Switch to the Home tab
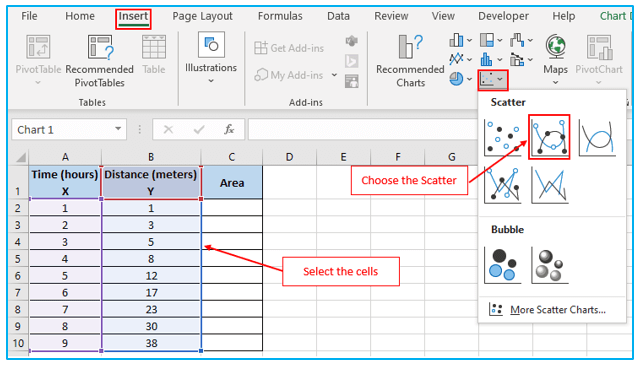Screen dimensions: 640x366 click(x=80, y=16)
